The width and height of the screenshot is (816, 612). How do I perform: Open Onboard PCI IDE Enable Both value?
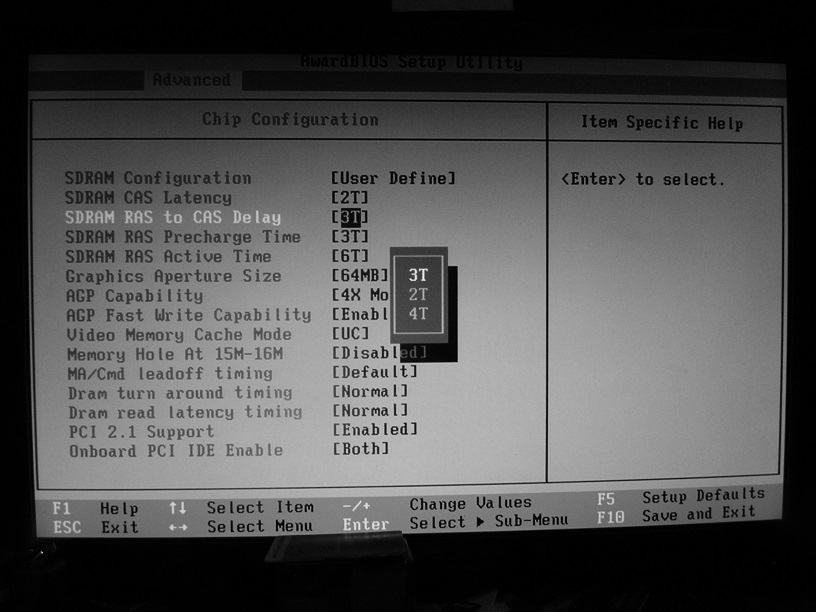[361, 449]
